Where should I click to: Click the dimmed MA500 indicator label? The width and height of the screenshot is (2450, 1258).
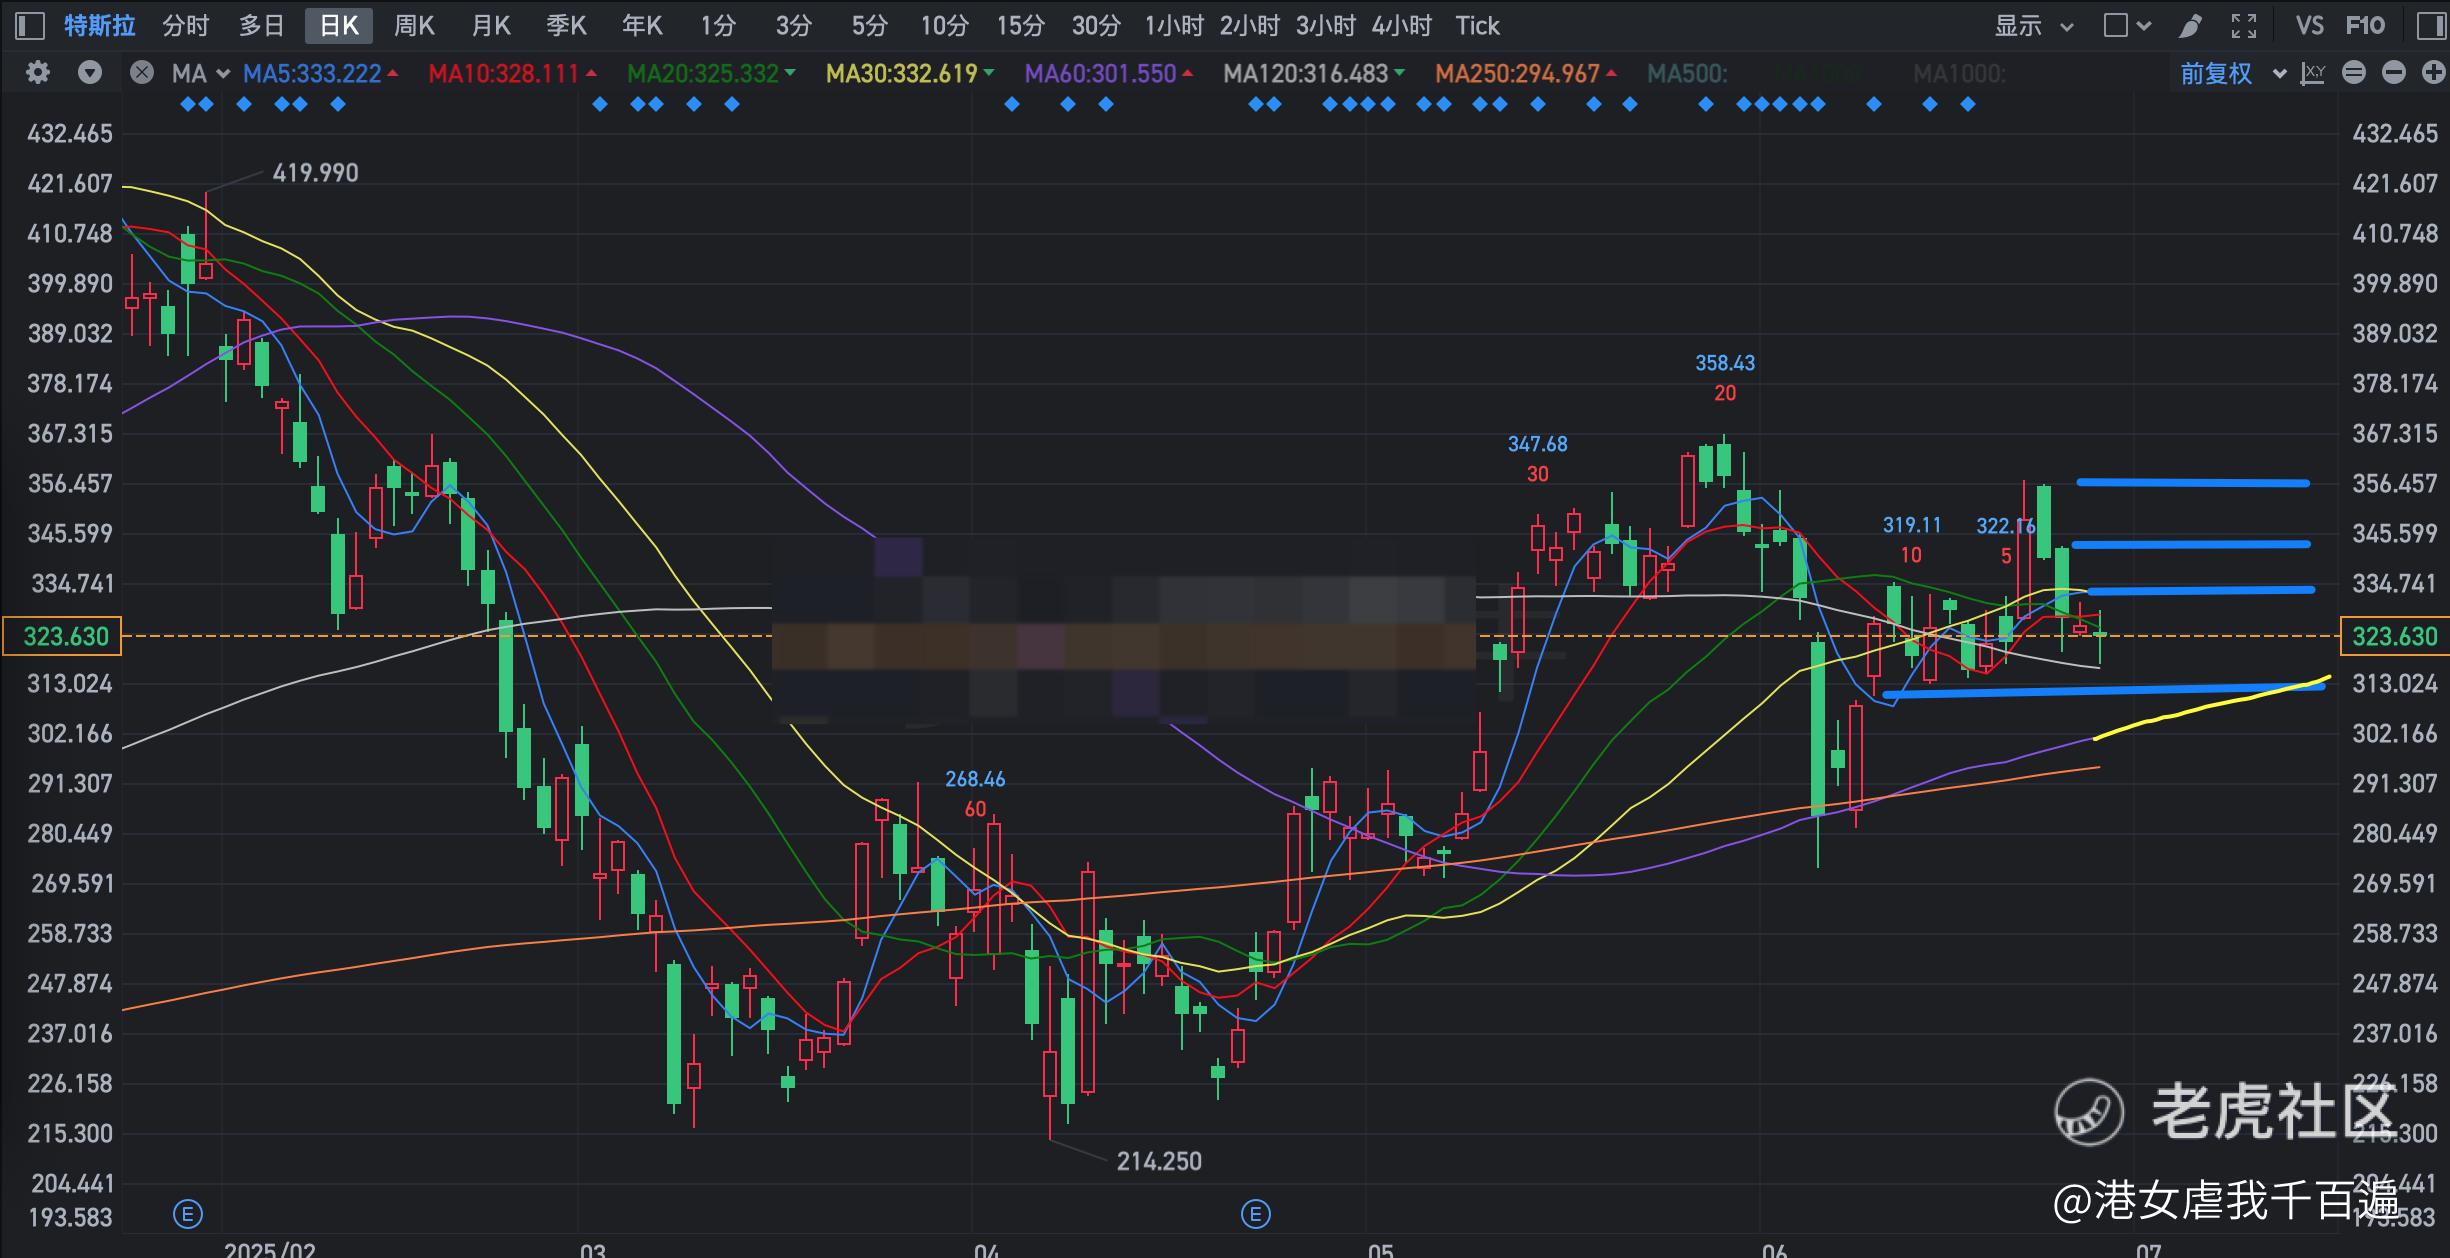click(1687, 73)
